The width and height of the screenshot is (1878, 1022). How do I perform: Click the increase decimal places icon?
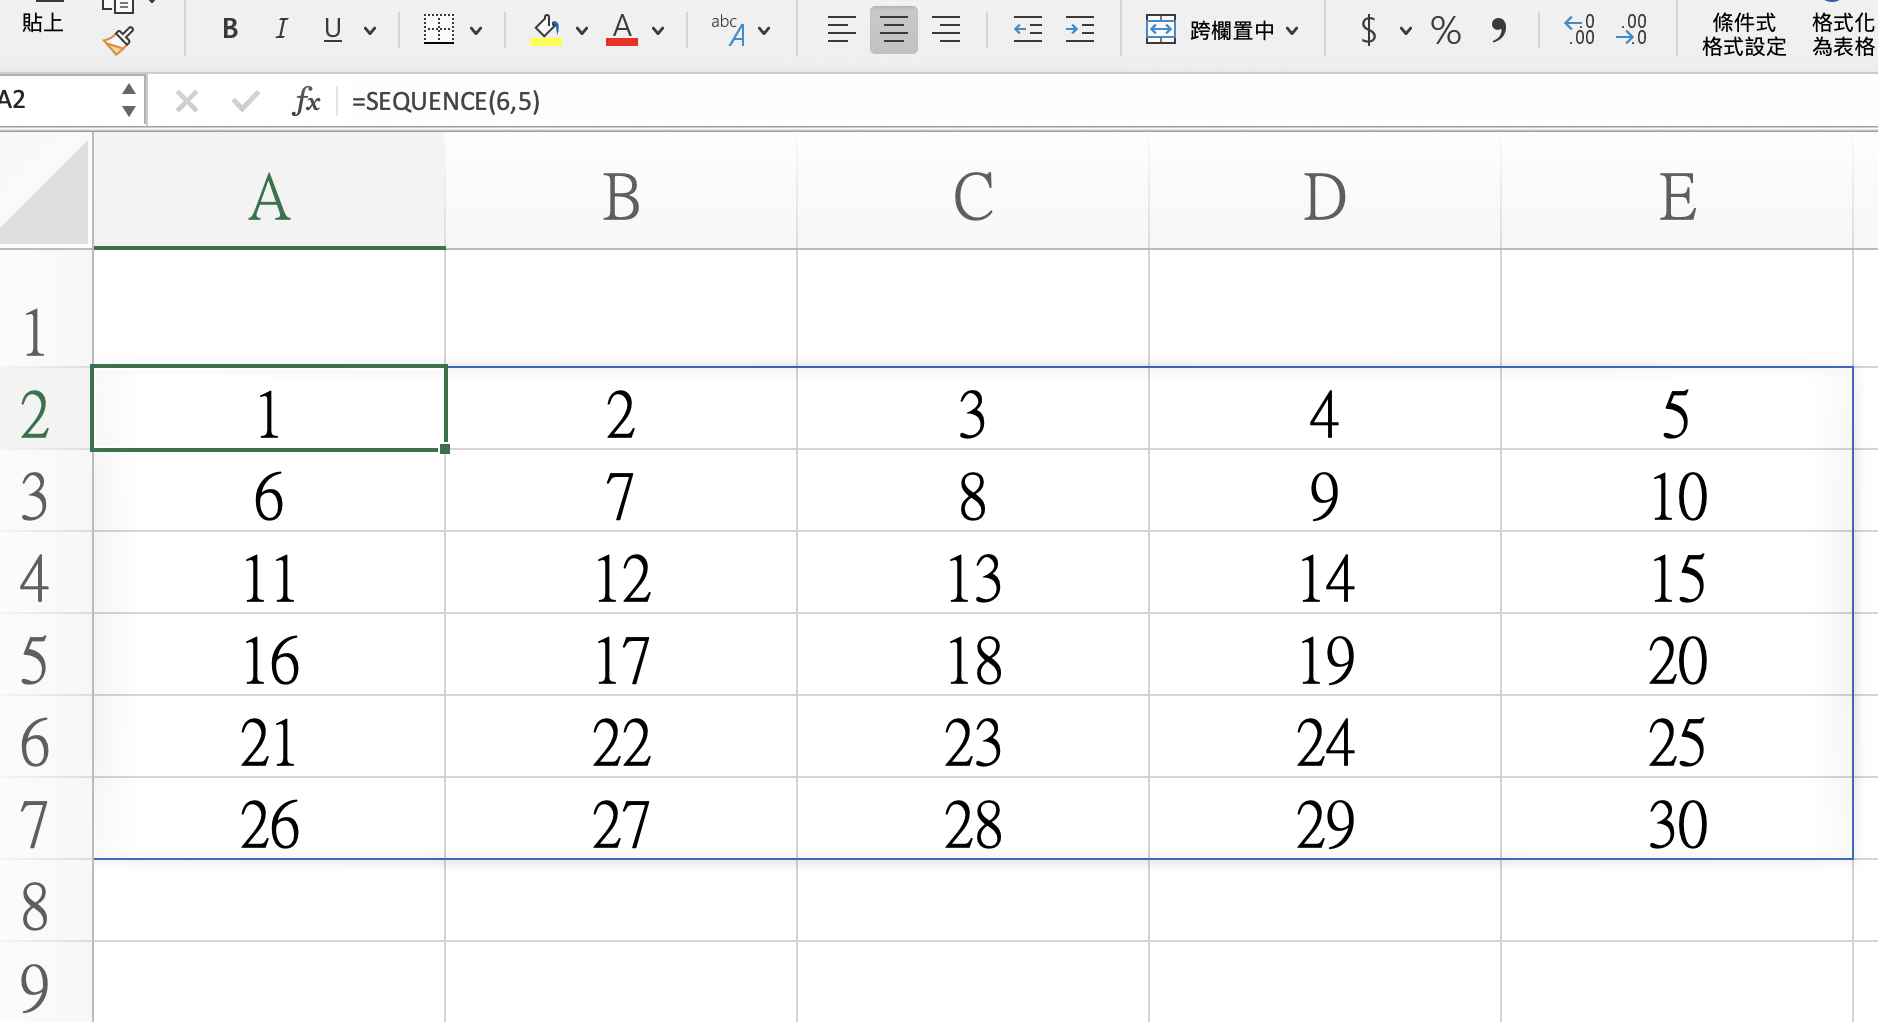click(1579, 30)
